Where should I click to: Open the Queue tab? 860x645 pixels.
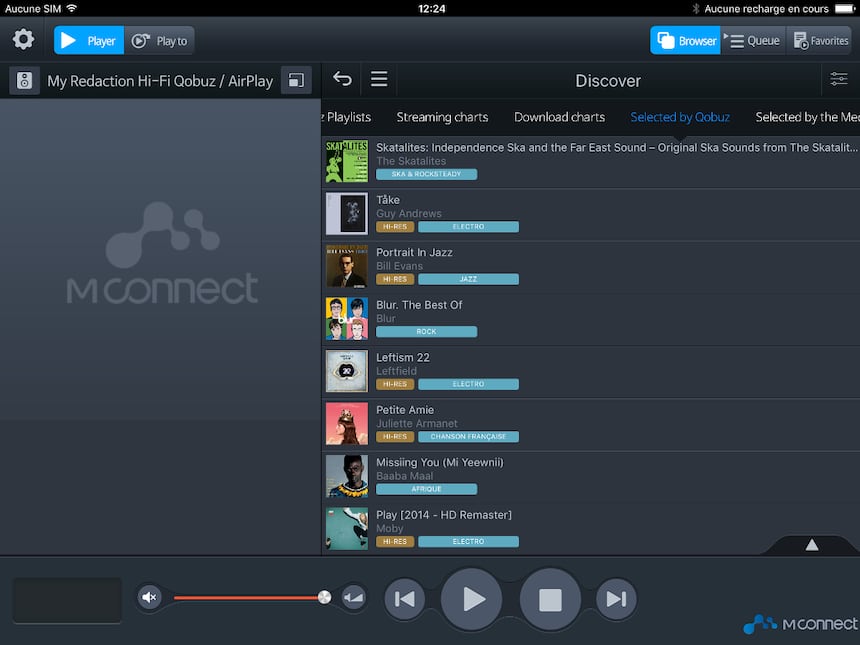pos(754,41)
